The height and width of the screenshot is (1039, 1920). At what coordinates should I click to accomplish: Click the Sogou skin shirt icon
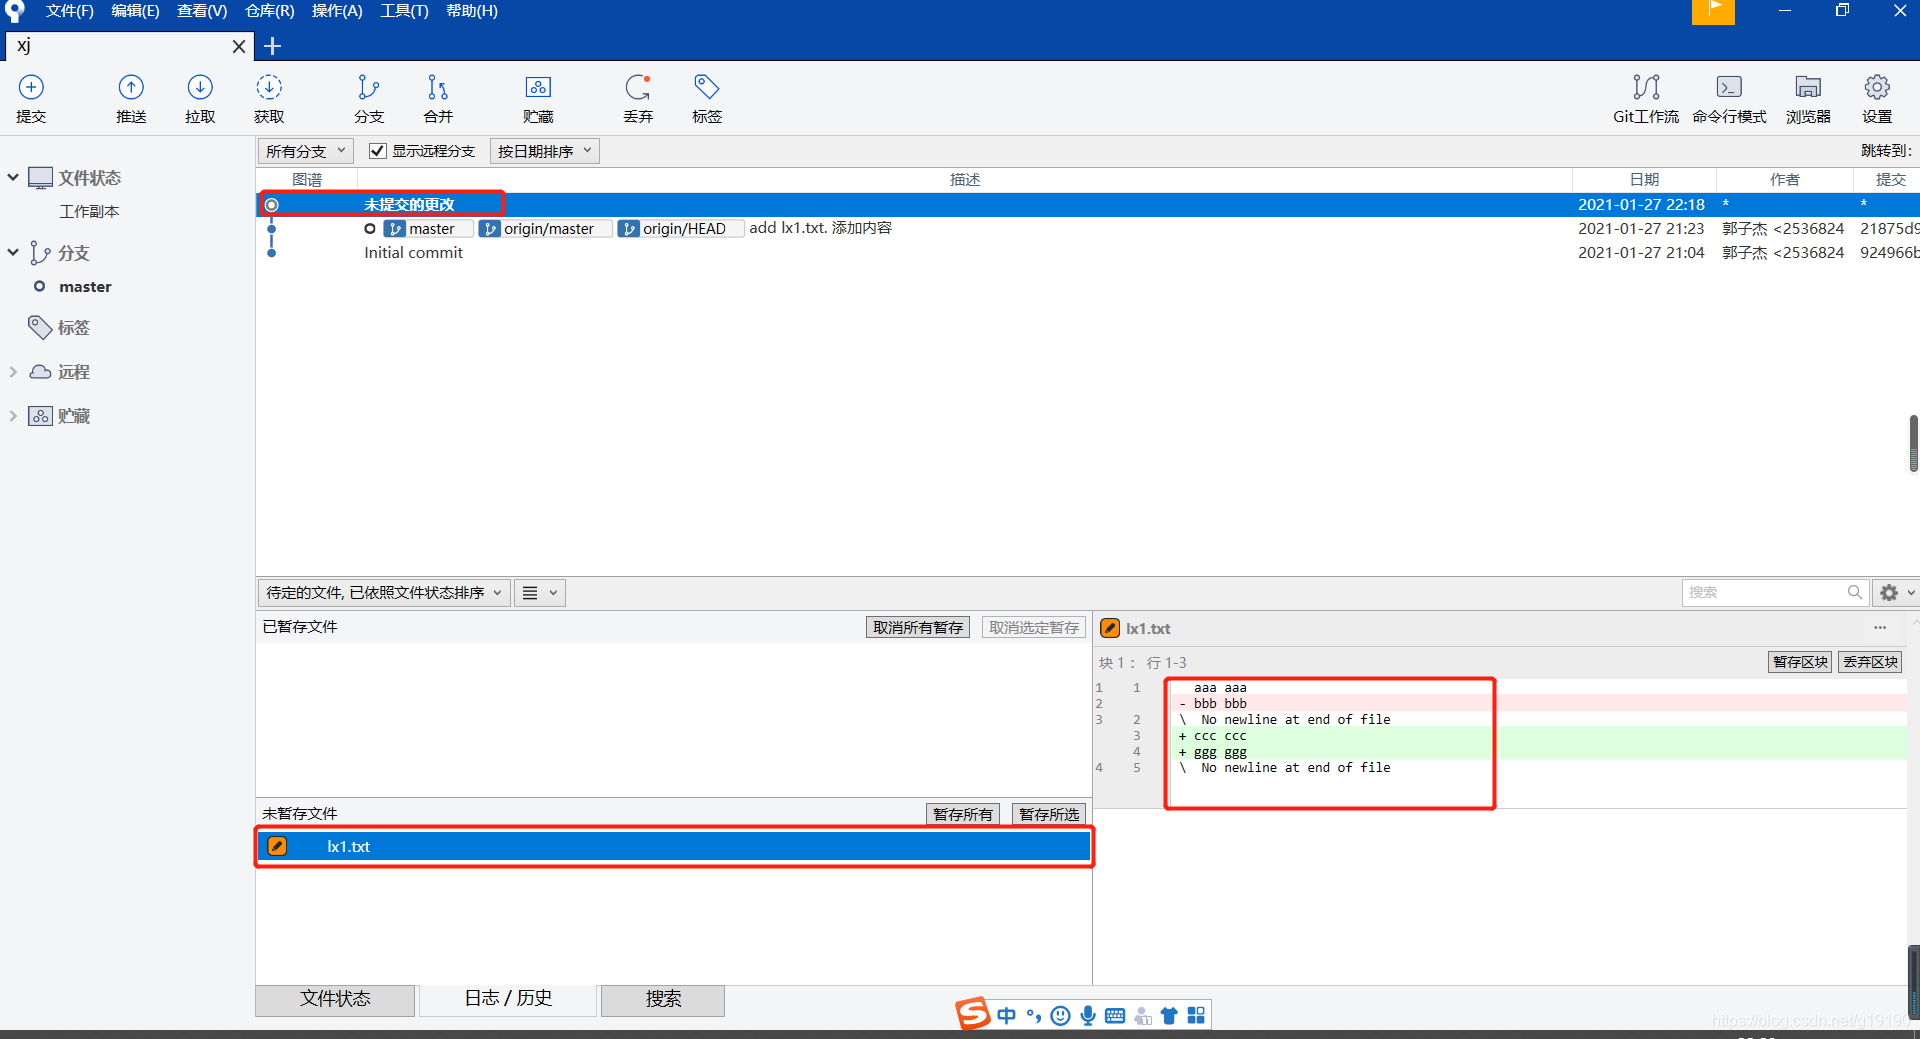click(x=1169, y=1016)
